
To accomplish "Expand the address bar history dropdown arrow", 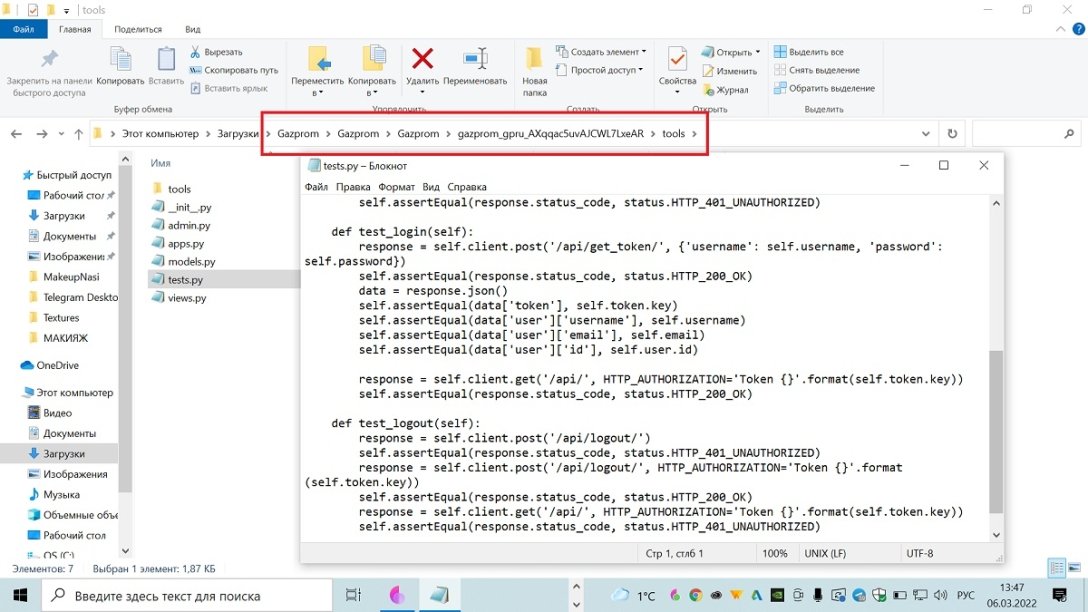I will point(925,134).
